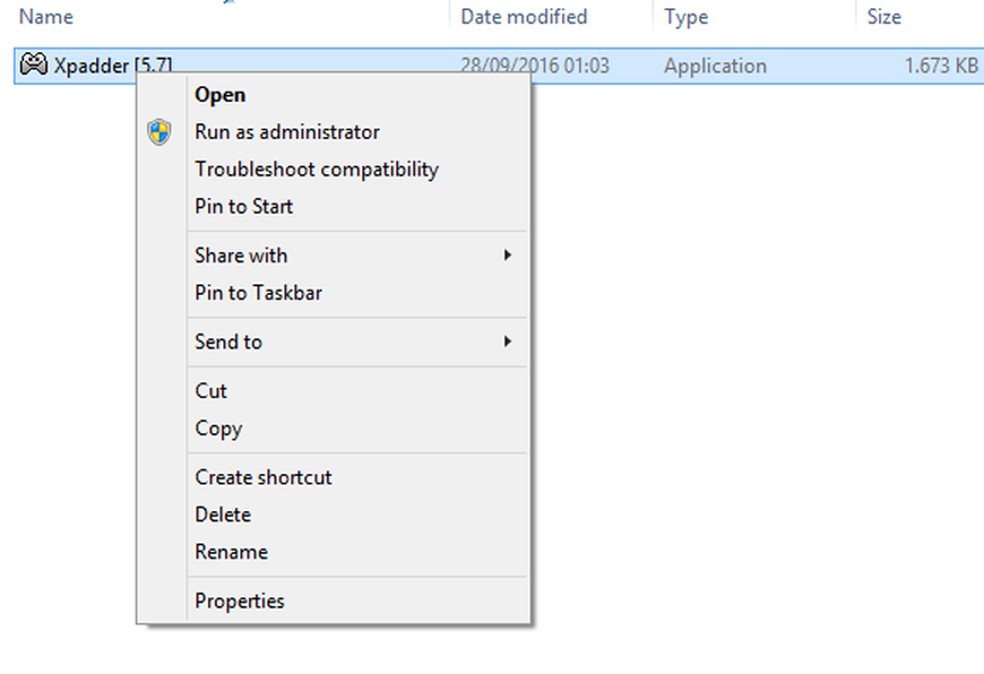Delete the Xpadder file via menu
This screenshot has height=674, width=984.
click(222, 515)
